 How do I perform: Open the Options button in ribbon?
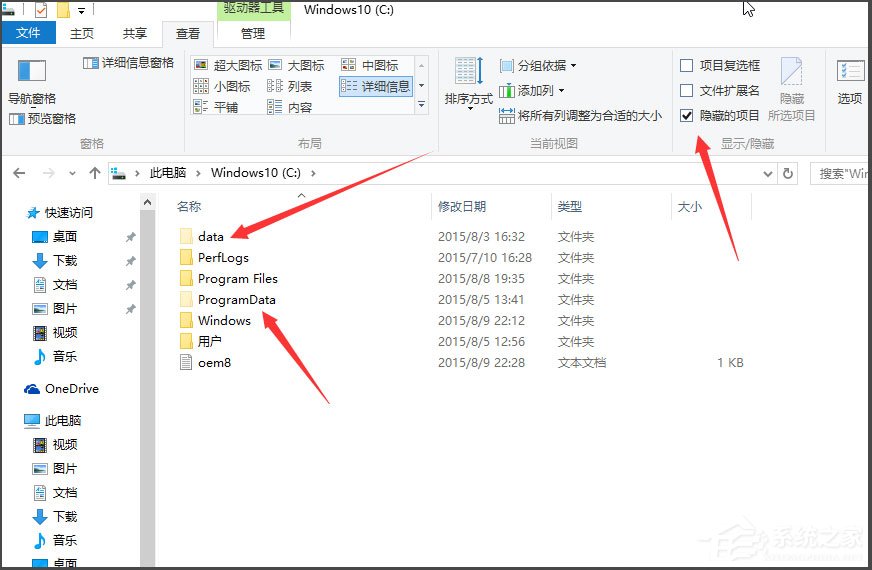pos(849,82)
